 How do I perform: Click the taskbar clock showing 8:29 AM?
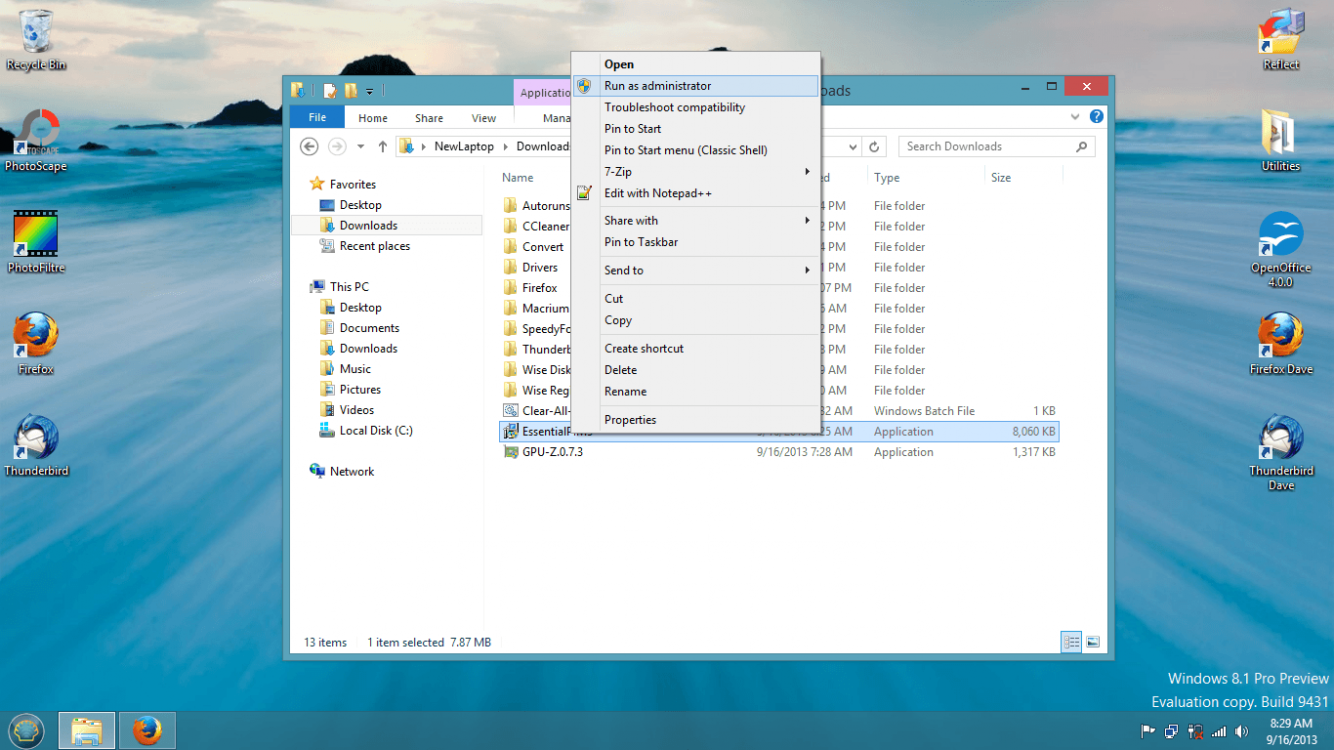coord(1291,731)
